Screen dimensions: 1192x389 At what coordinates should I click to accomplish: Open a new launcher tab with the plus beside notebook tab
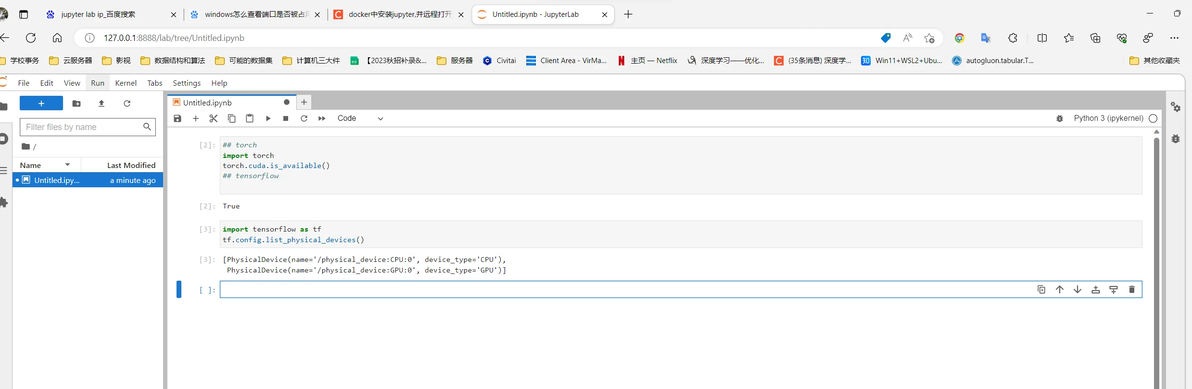tap(303, 102)
